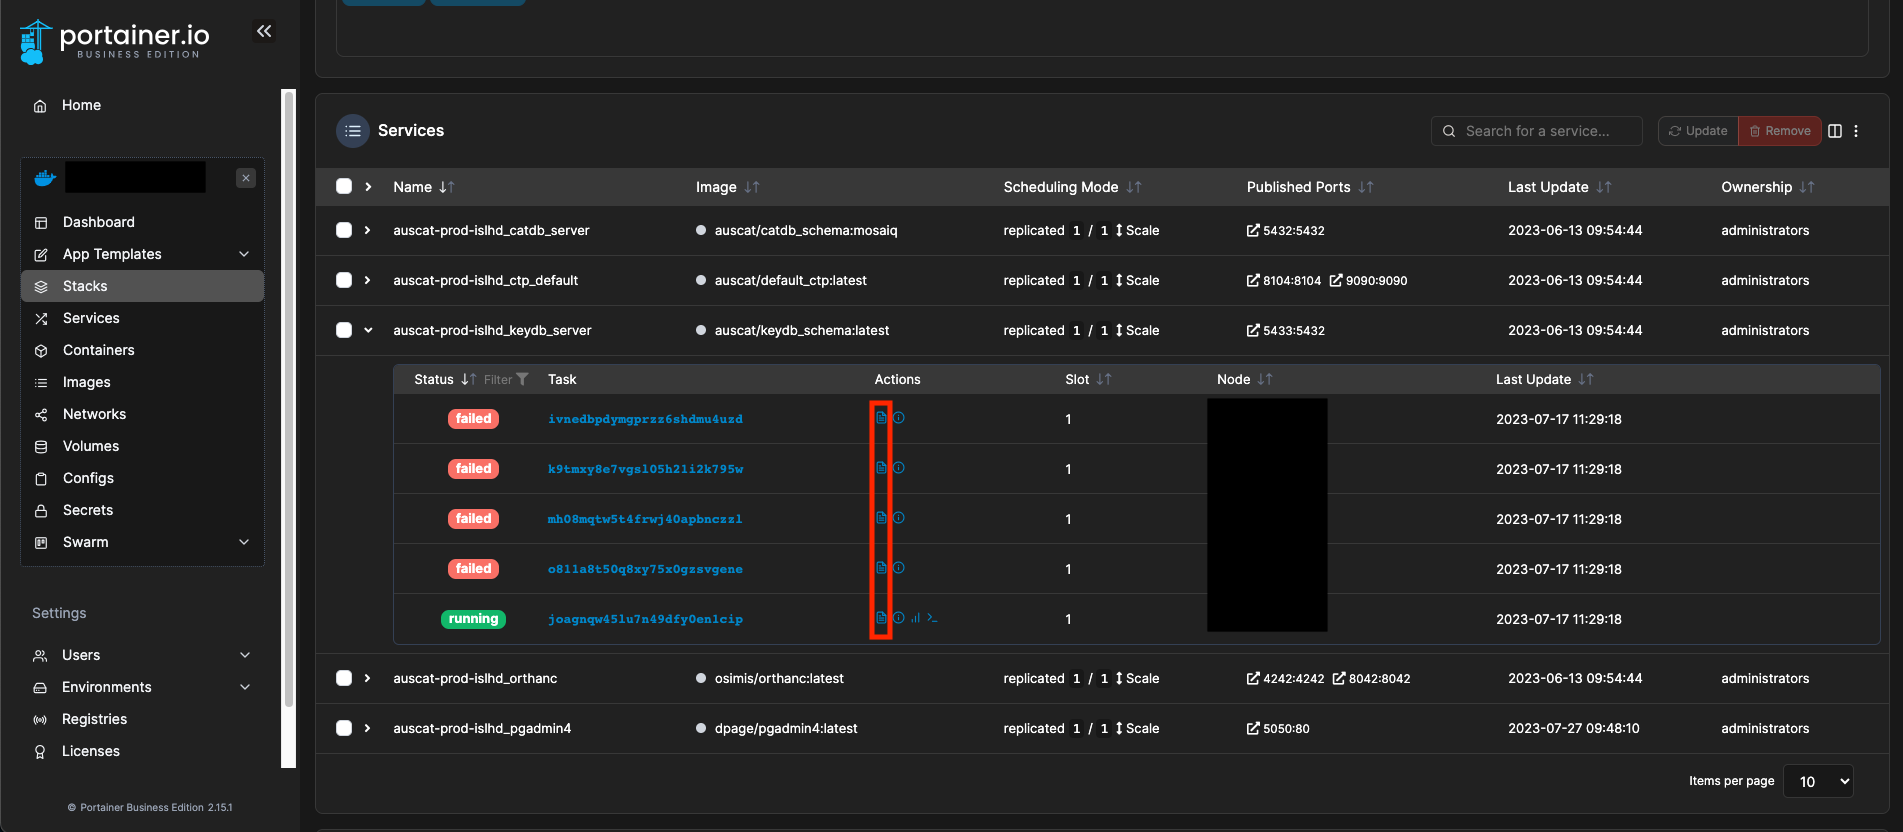Sort tasks by Slot arrow icon
The width and height of the screenshot is (1903, 832).
[1104, 379]
